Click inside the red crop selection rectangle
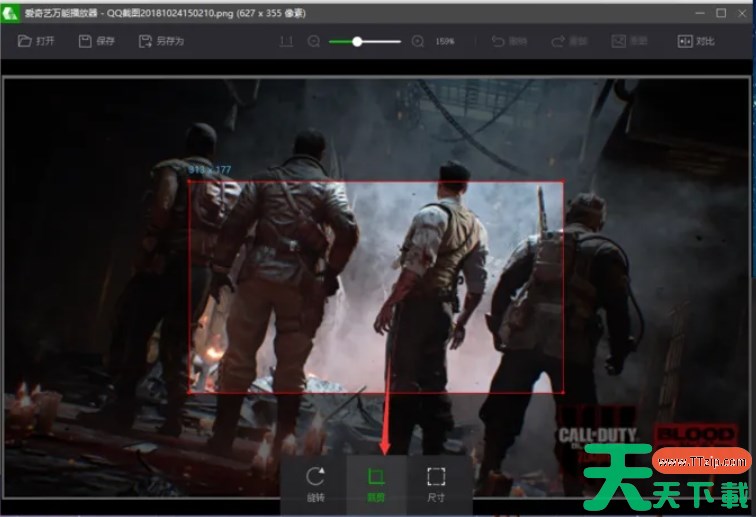The width and height of the screenshot is (756, 517). (376, 287)
